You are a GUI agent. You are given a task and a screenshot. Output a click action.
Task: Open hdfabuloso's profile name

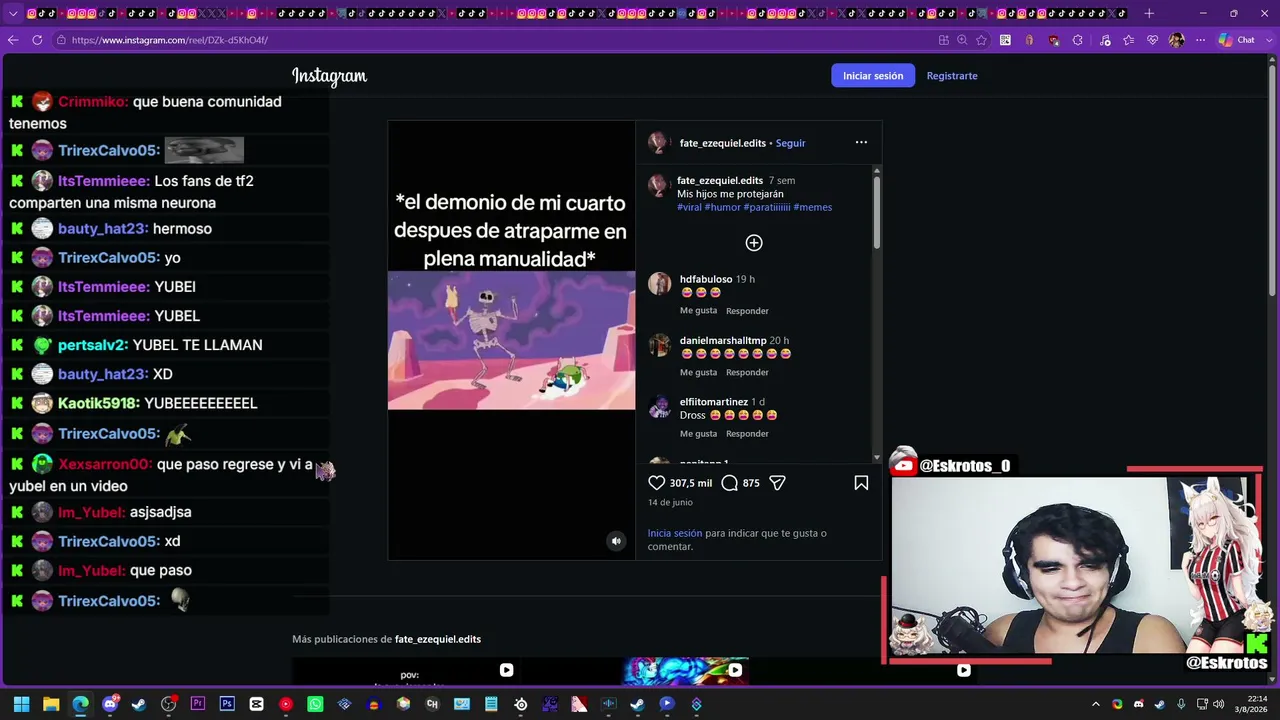point(706,279)
